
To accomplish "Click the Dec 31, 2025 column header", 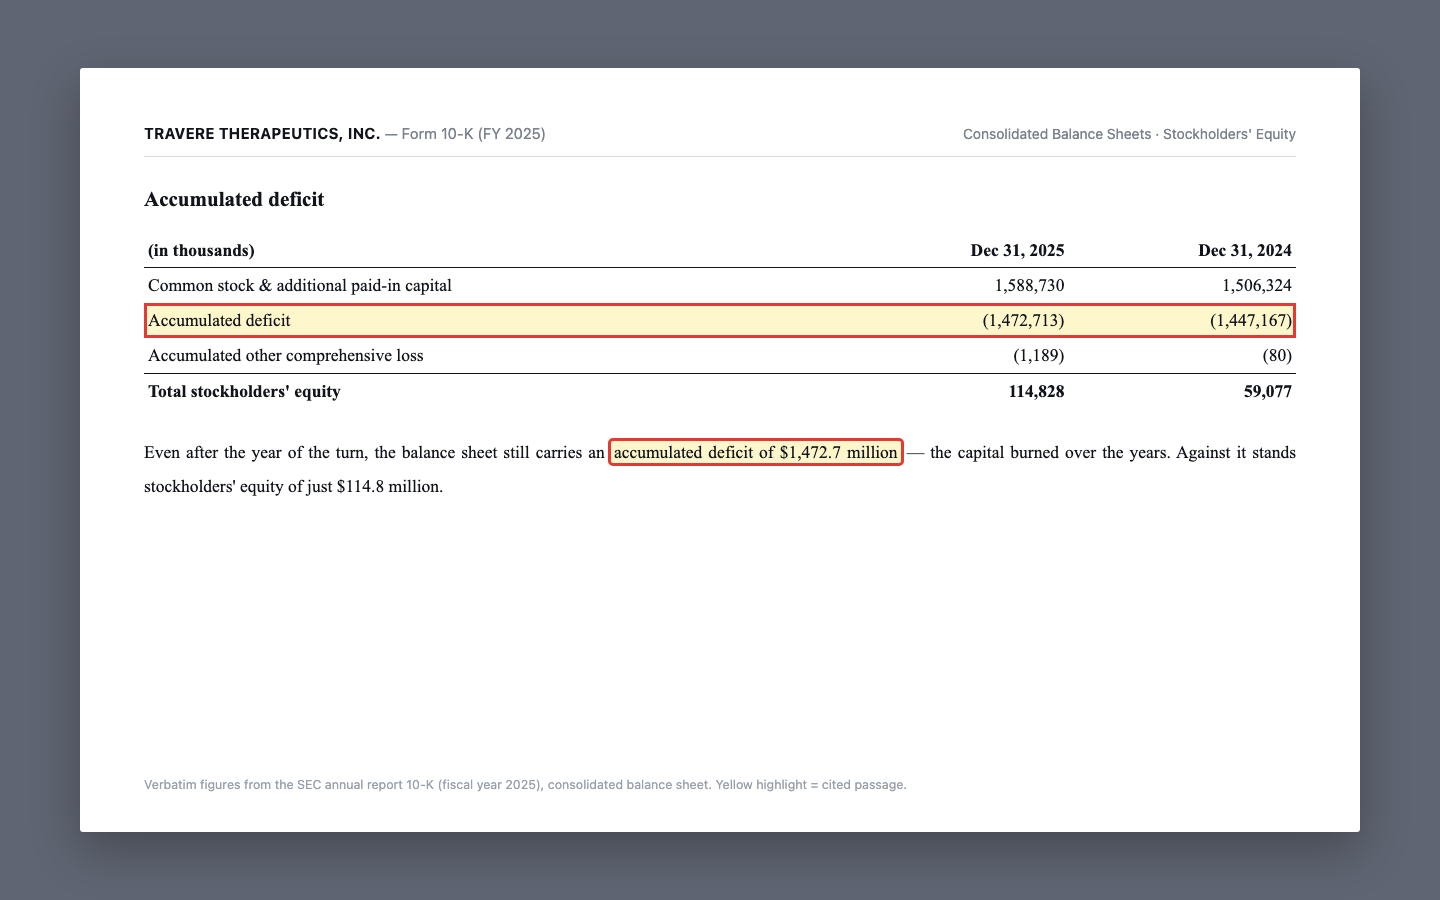I will (x=1017, y=251).
